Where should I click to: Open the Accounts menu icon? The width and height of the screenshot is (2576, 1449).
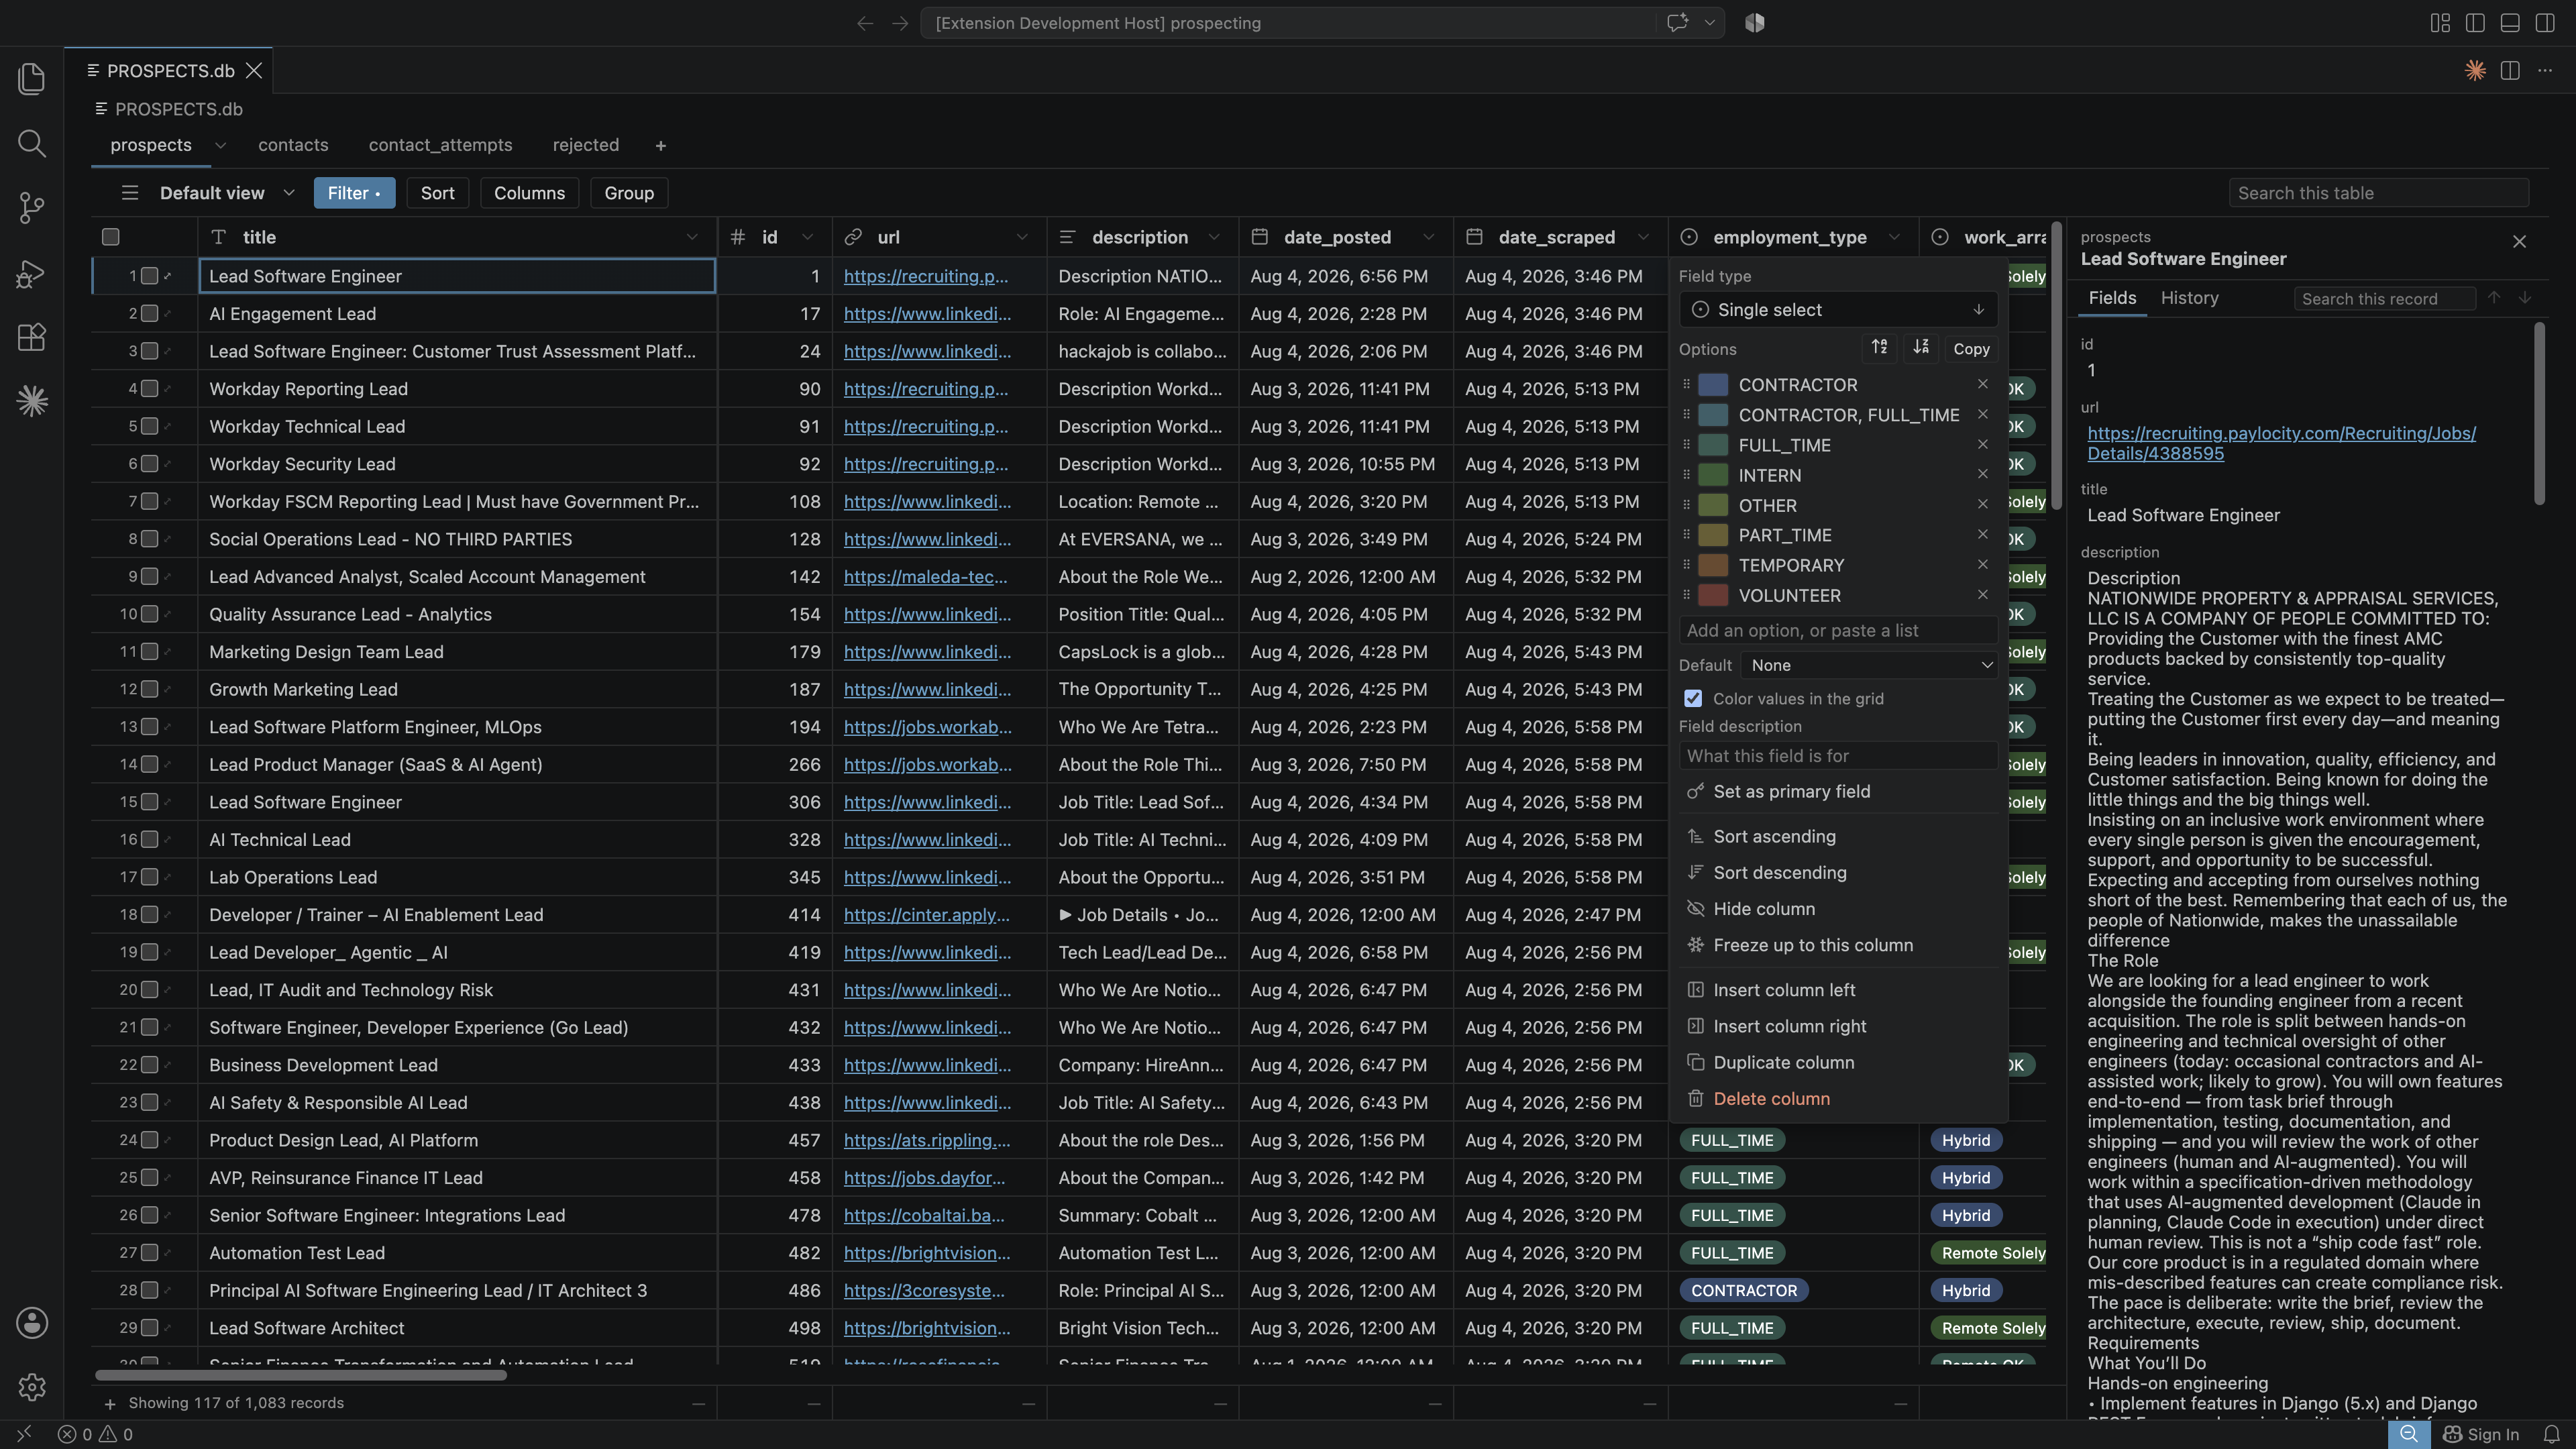click(x=32, y=1323)
